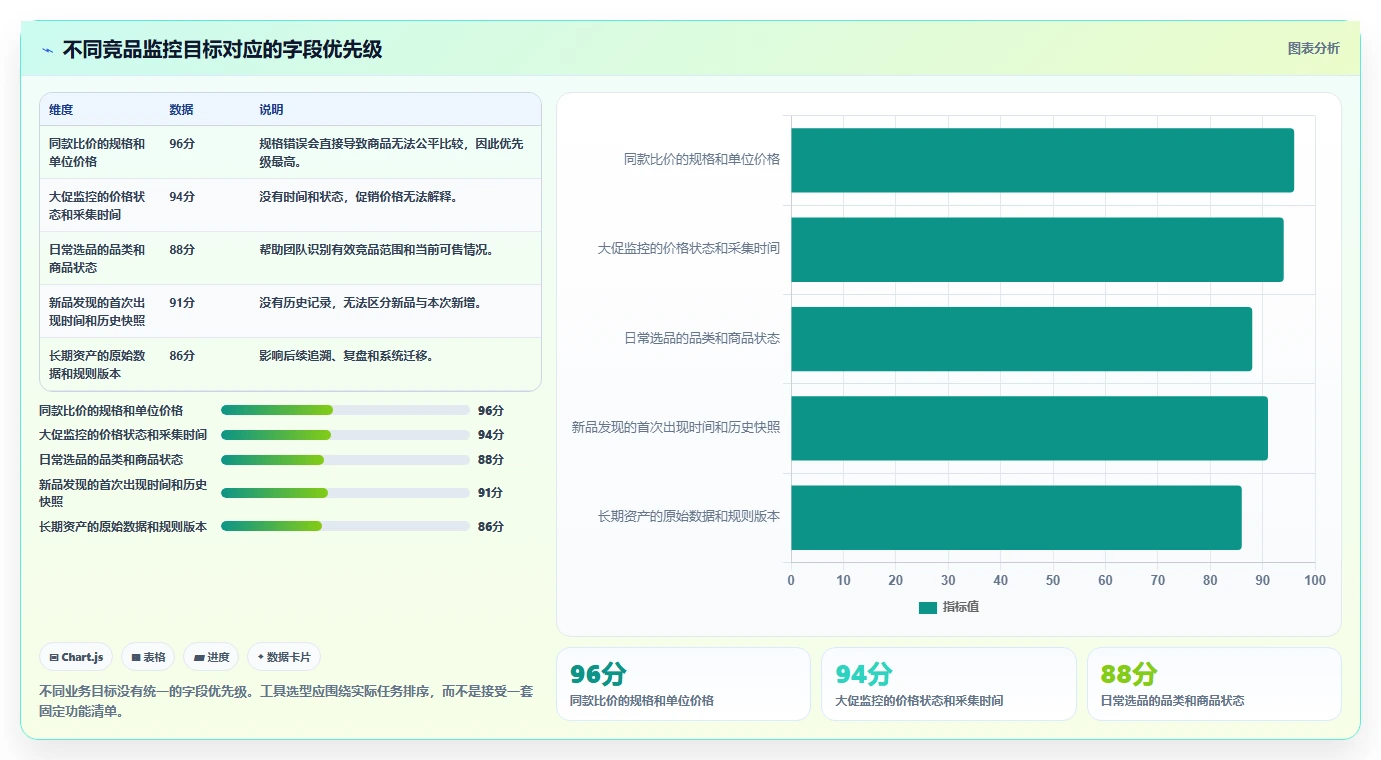Select table cell 新品发现的首次出现时间和历史快照
The height and width of the screenshot is (760, 1381).
[x=97, y=311]
